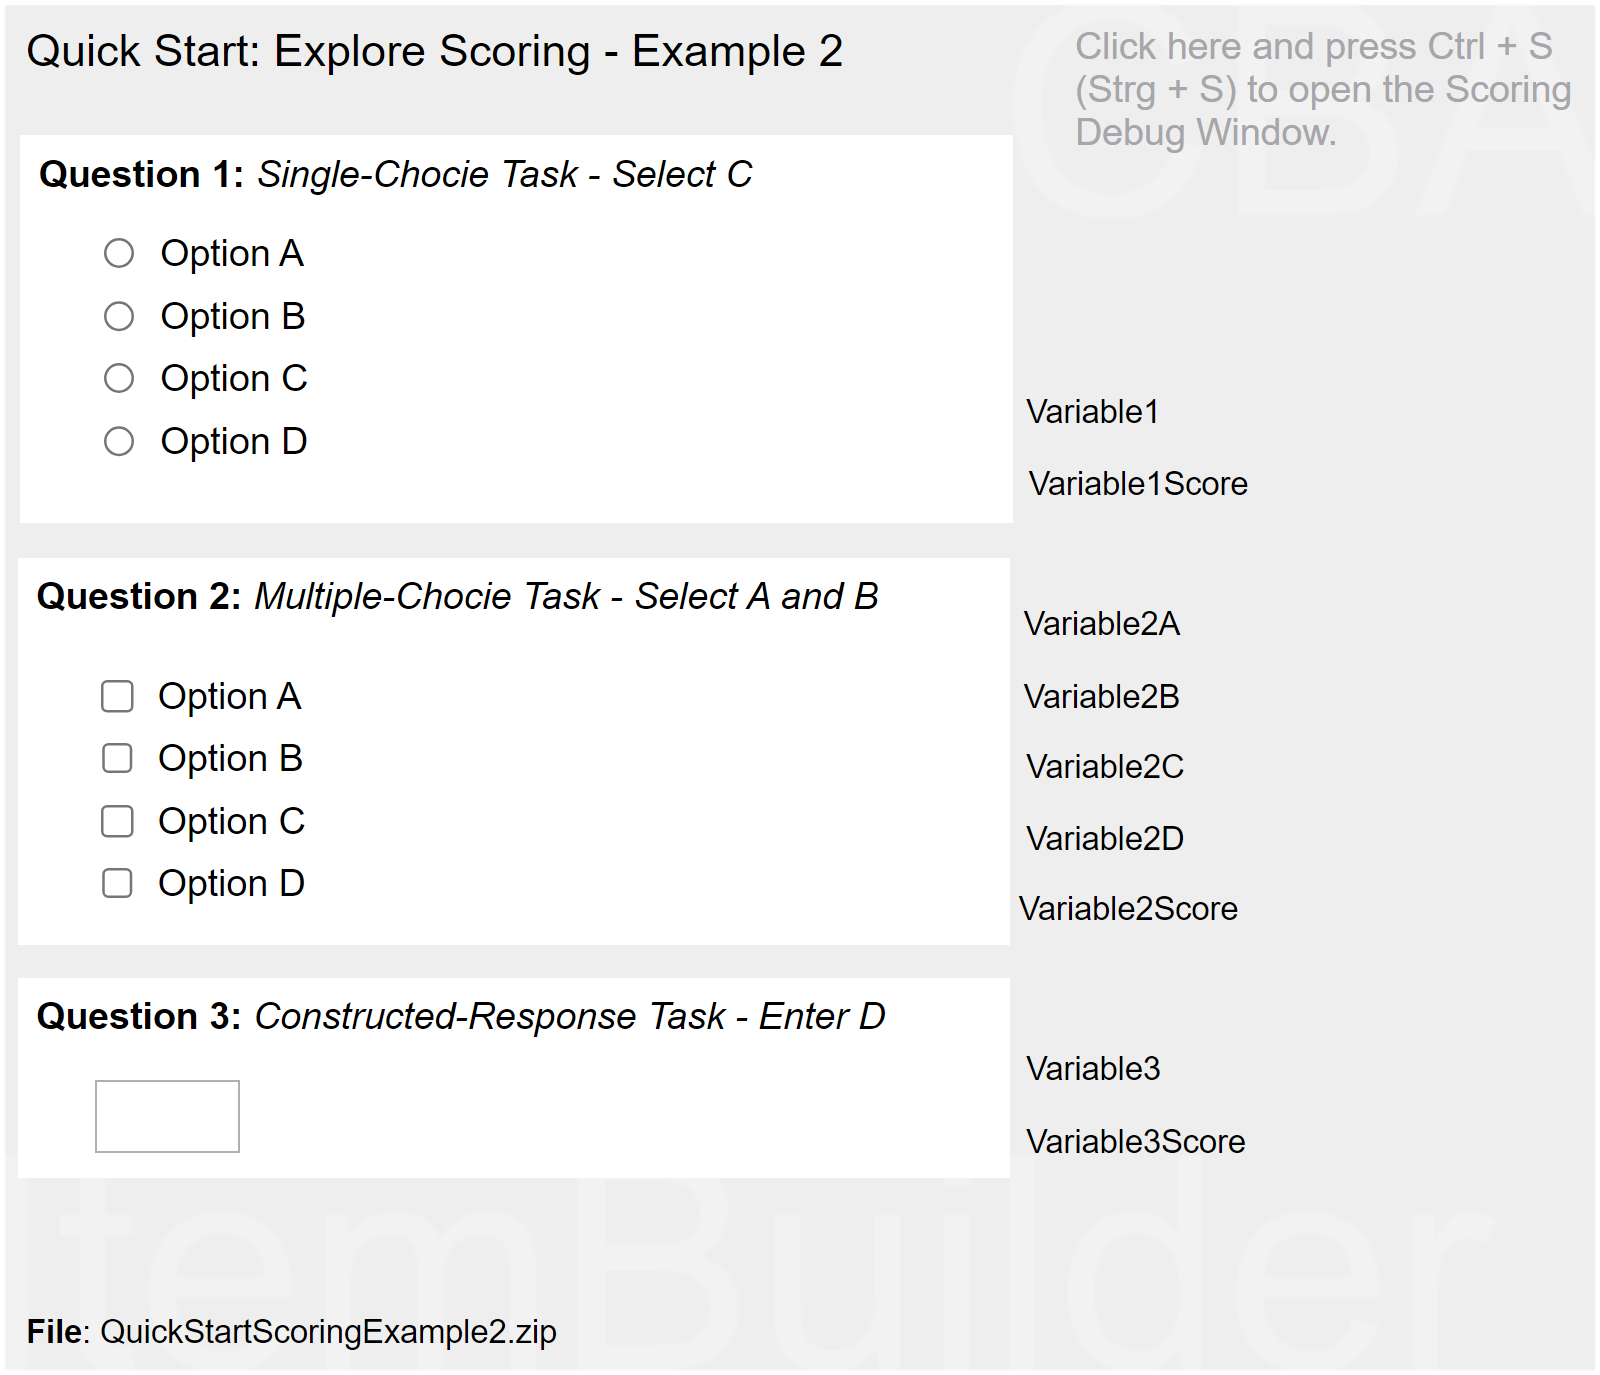Select Option A radio button in Question 1

[119, 254]
